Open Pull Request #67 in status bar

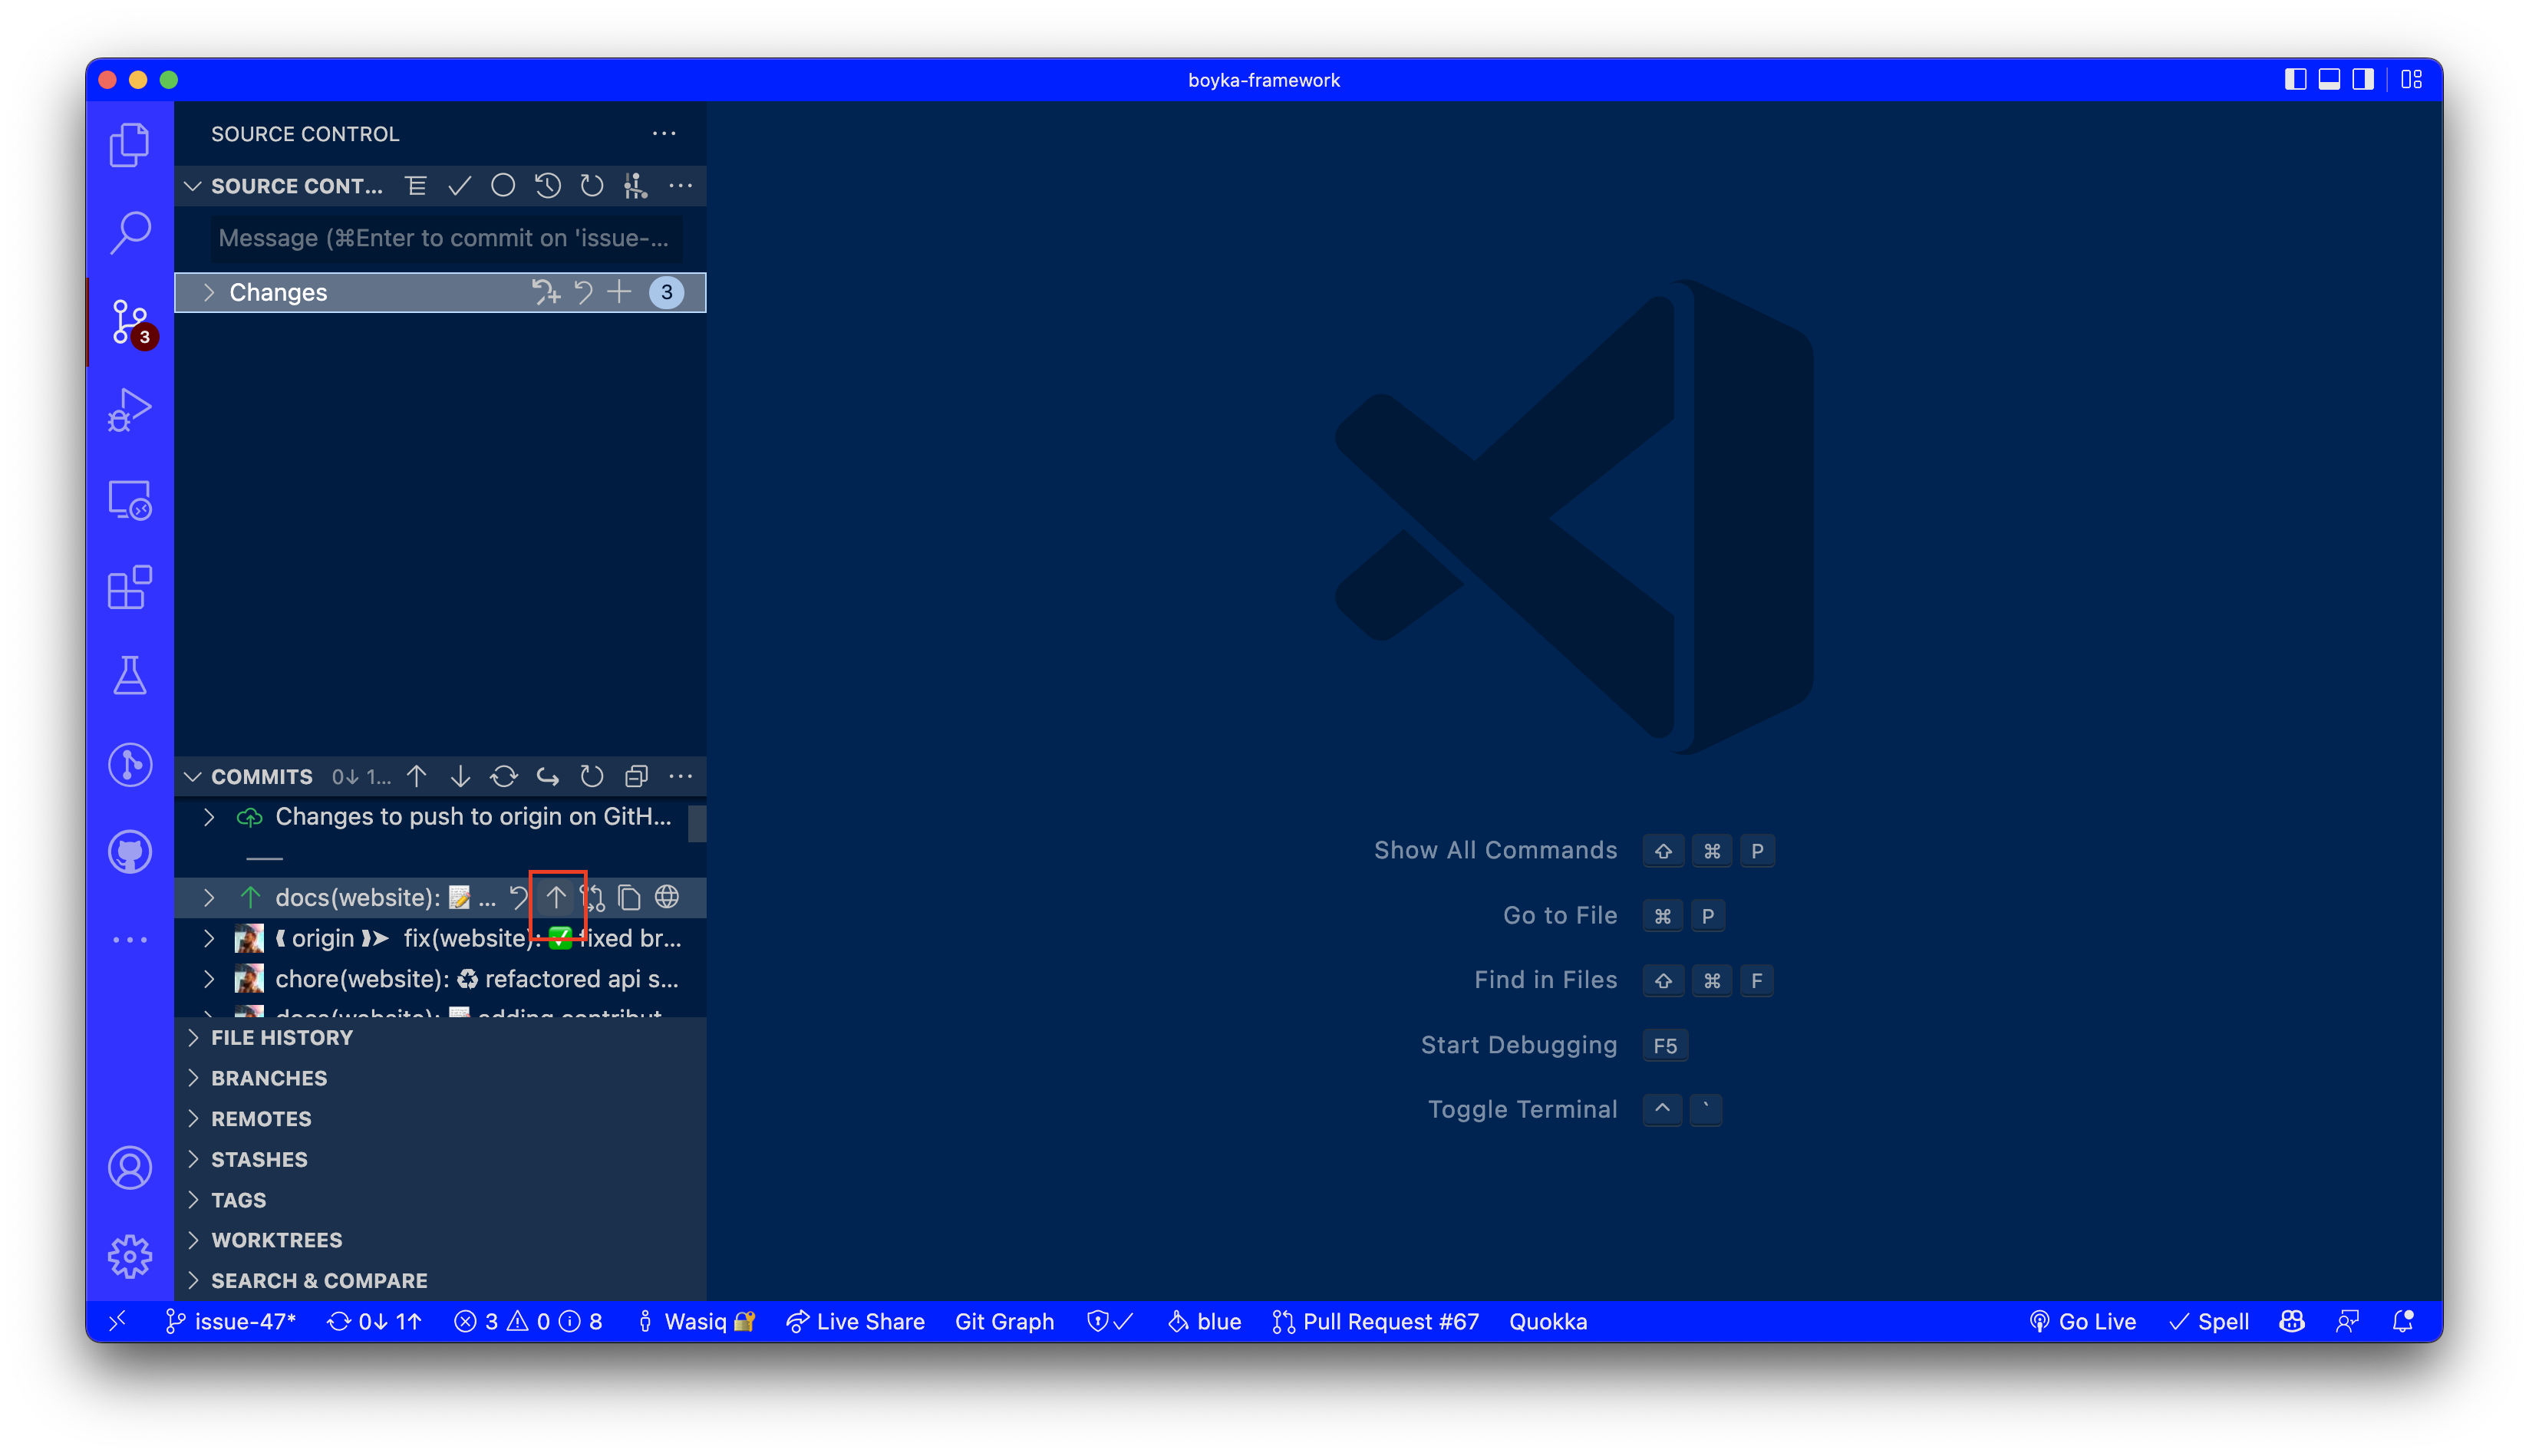(x=1376, y=1321)
